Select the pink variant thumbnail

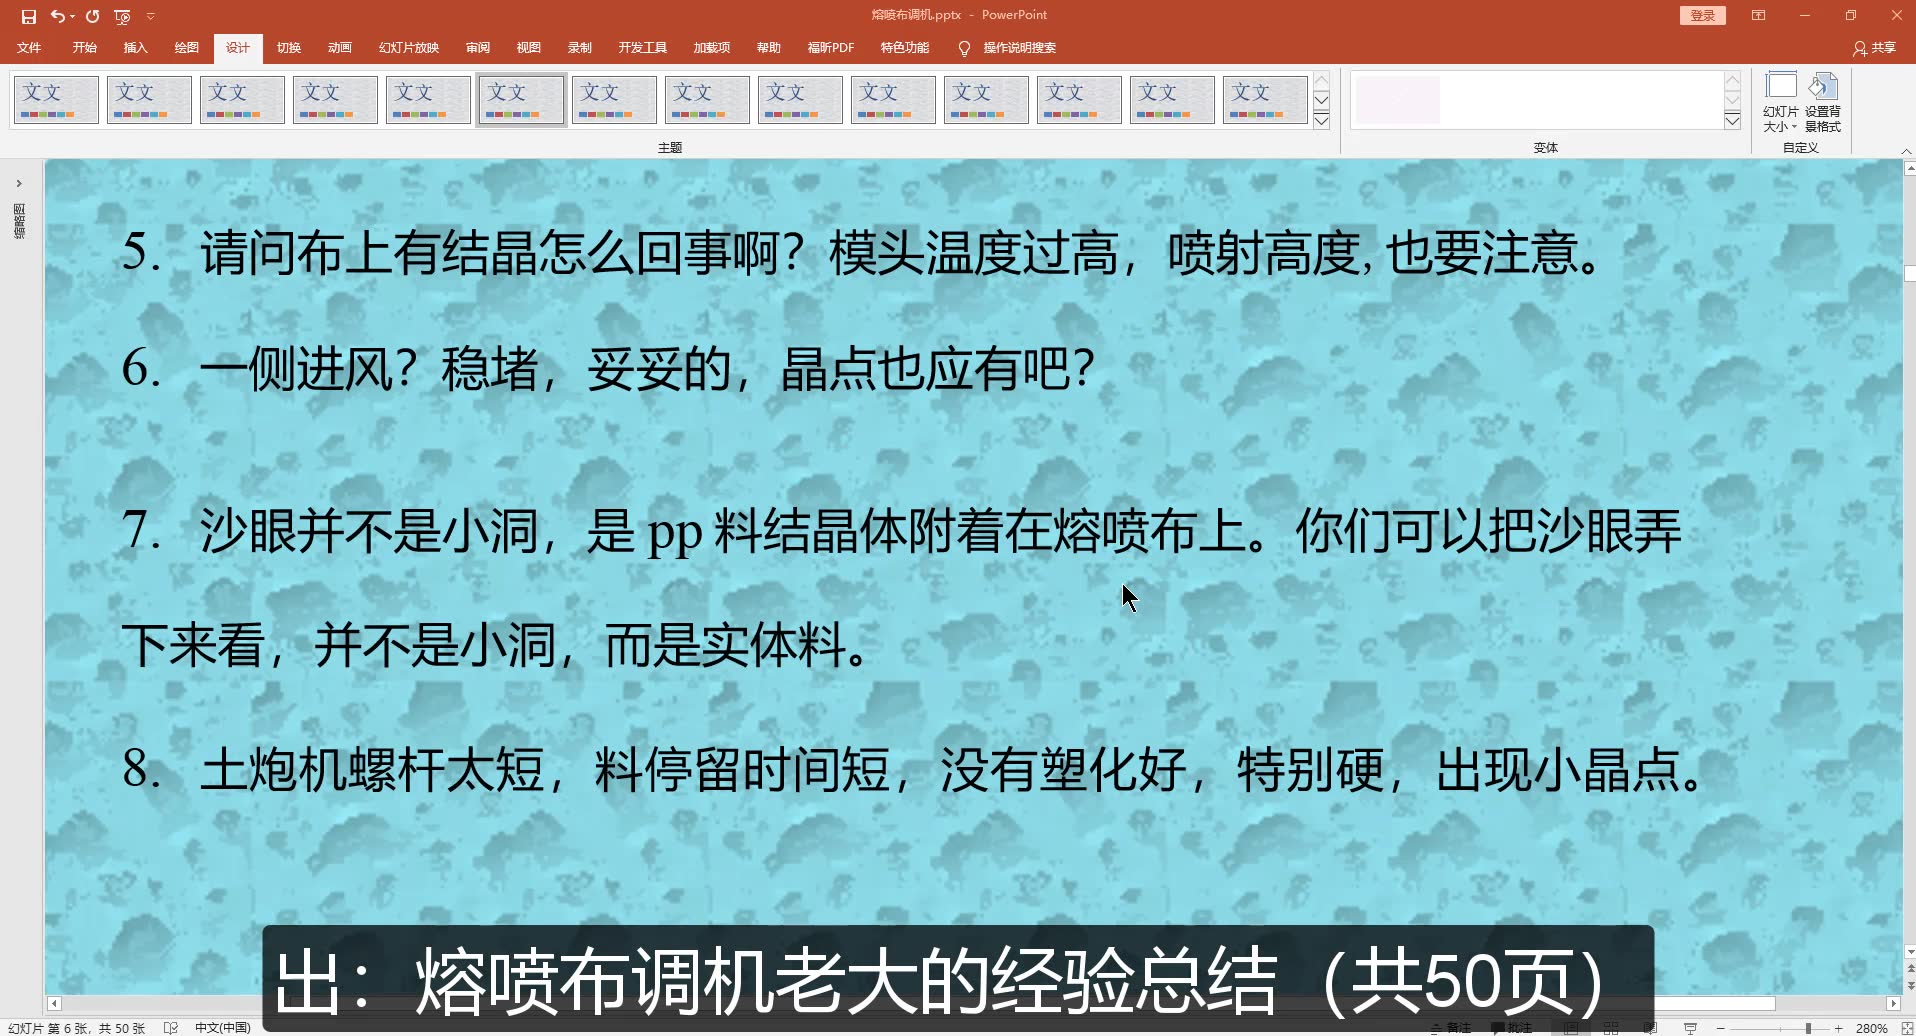point(1398,100)
